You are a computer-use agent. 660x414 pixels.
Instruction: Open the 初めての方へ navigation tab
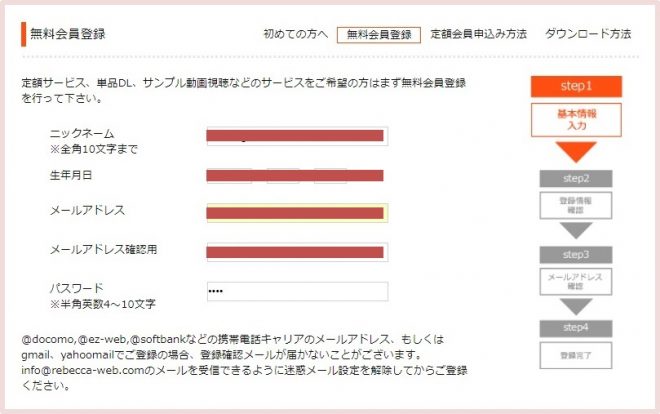click(x=295, y=34)
